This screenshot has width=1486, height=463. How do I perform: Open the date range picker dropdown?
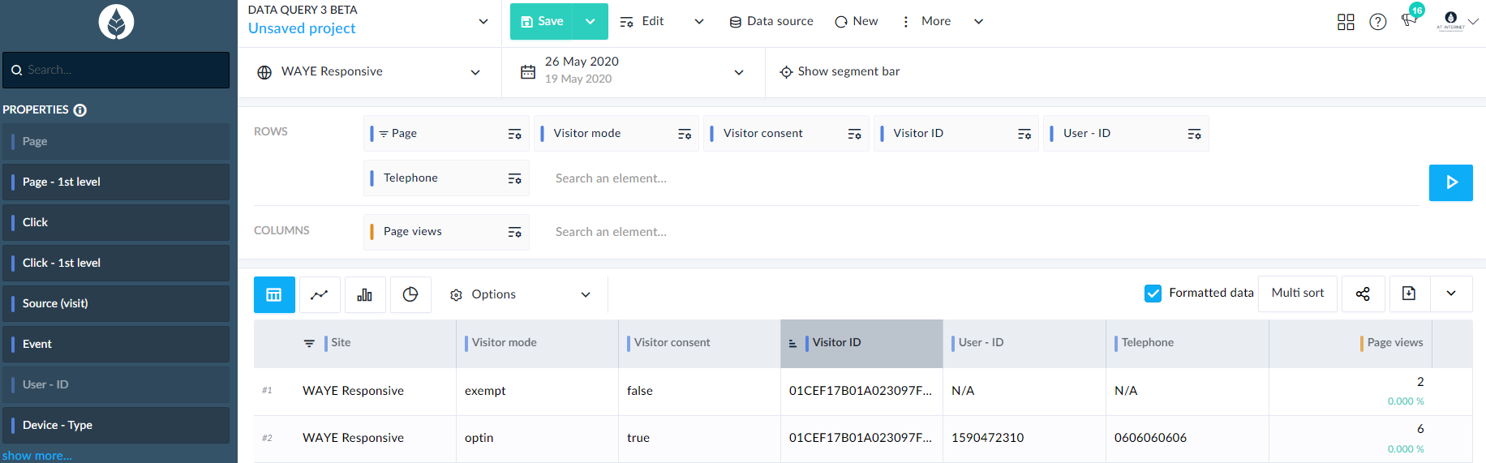click(632, 72)
